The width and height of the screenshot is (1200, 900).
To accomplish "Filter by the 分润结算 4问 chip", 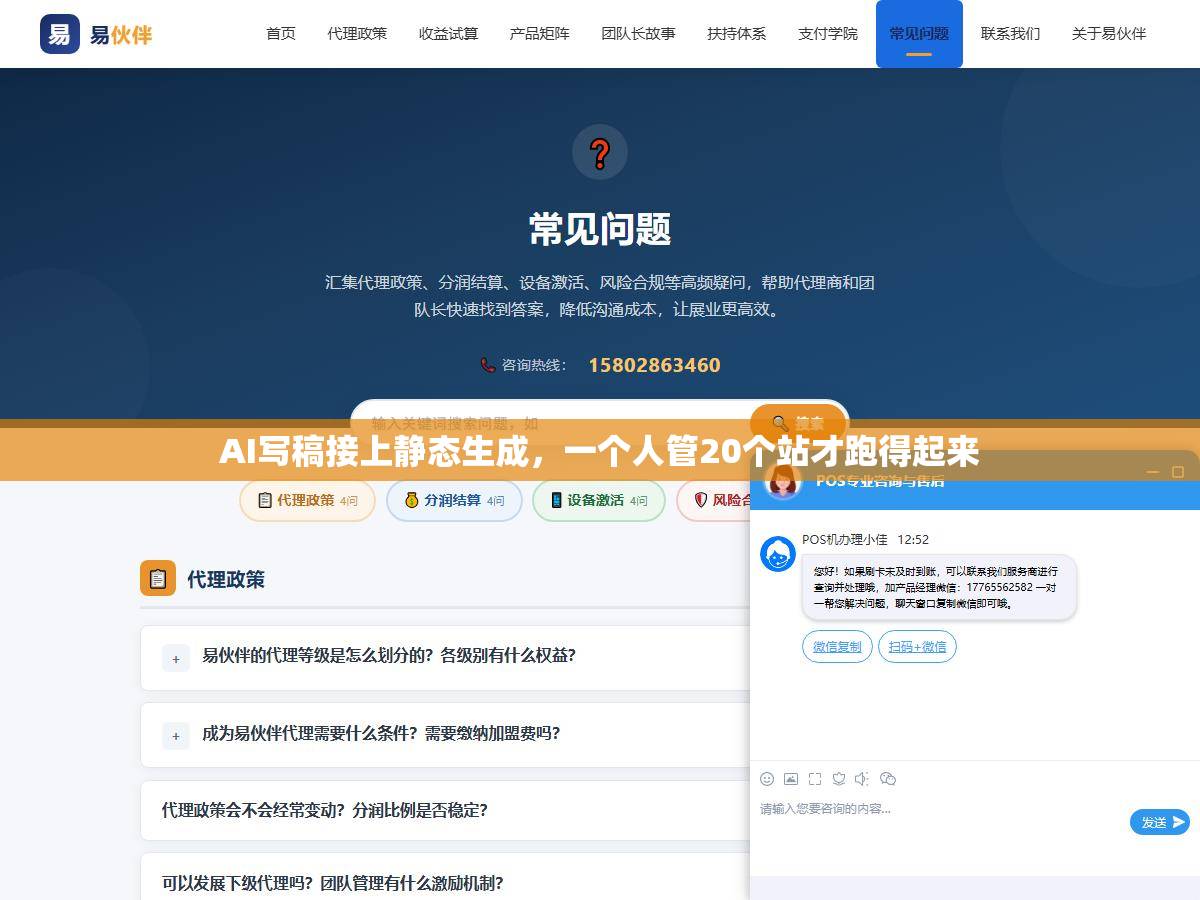I will click(x=454, y=500).
